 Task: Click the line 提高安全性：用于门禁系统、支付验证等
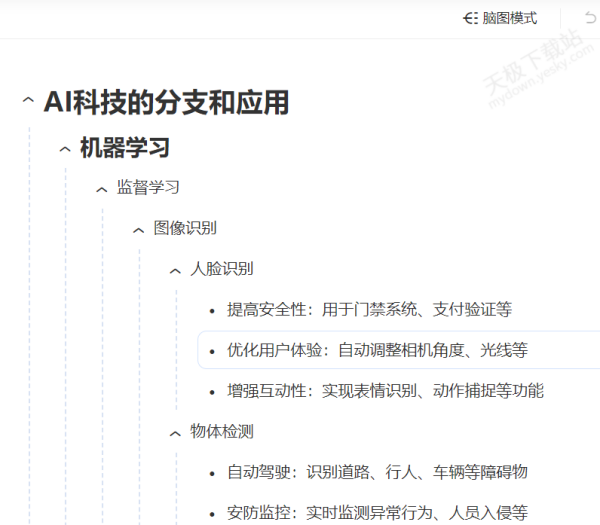[x=369, y=310]
